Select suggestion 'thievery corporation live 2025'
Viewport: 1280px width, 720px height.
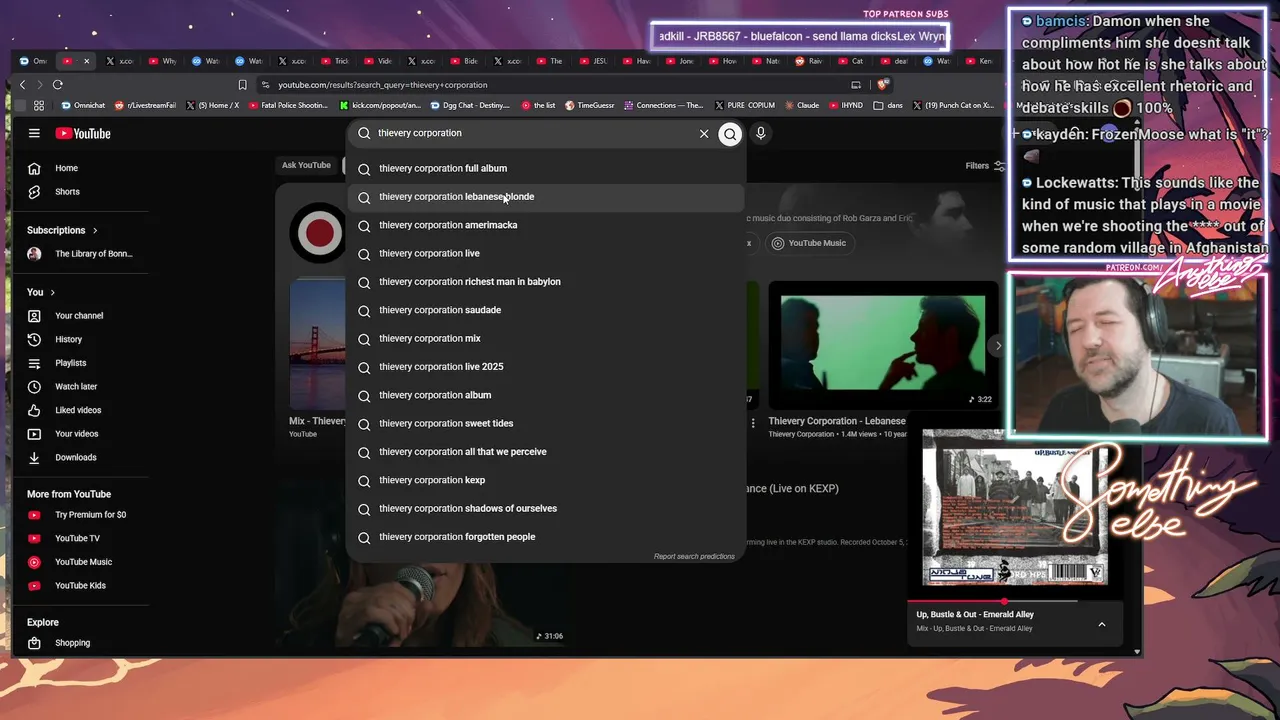pos(546,367)
